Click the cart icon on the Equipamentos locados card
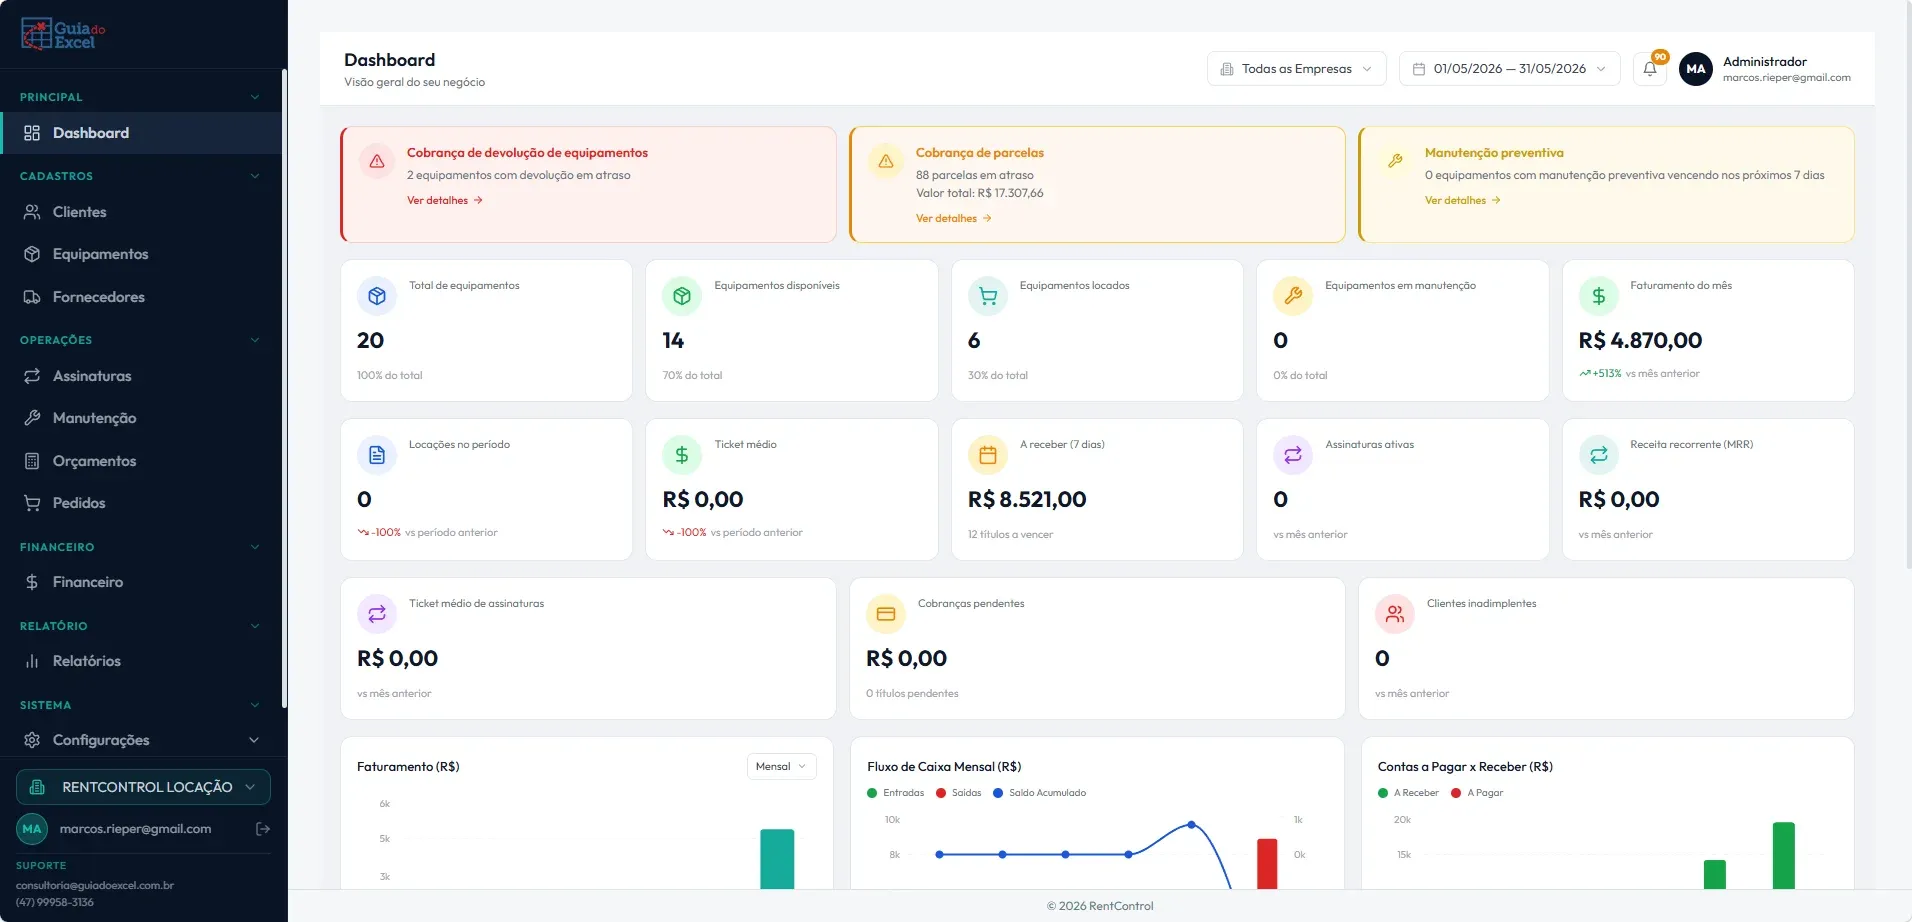The height and width of the screenshot is (922, 1912). click(987, 296)
